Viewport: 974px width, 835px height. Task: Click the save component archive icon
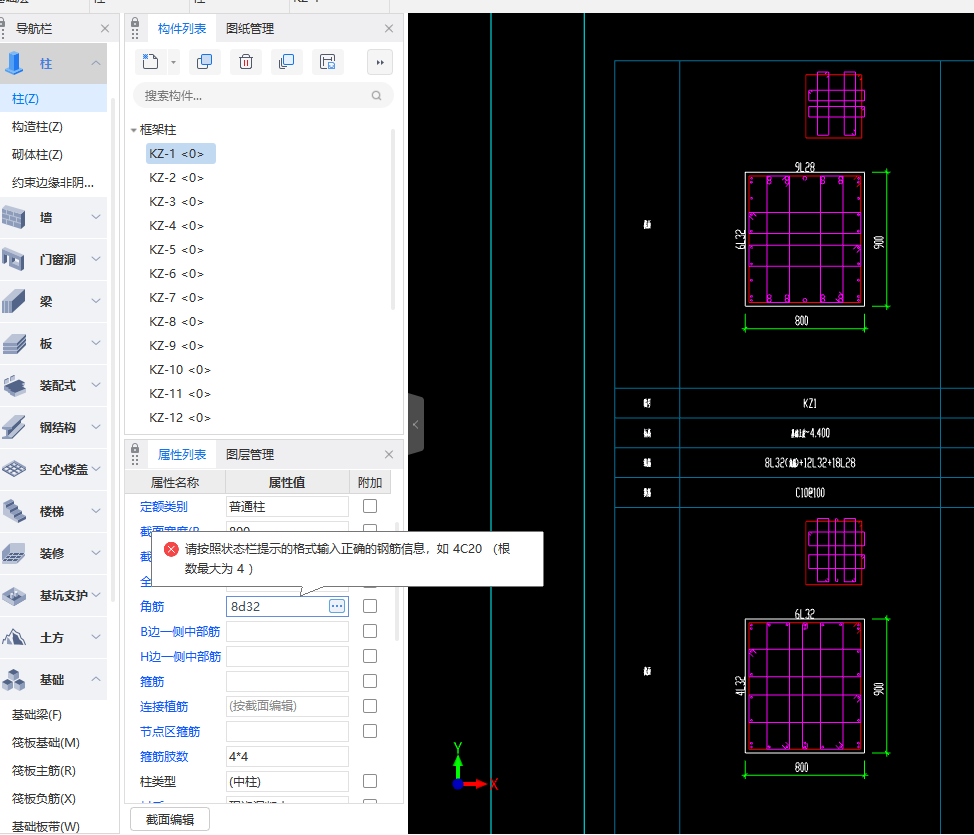pyautogui.click(x=327, y=62)
